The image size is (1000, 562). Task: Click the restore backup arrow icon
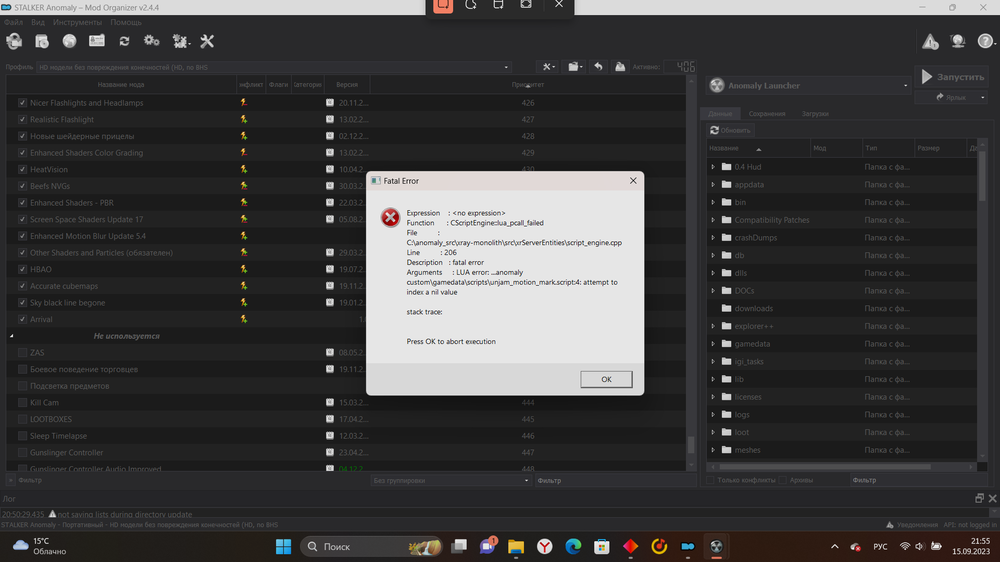coord(598,67)
